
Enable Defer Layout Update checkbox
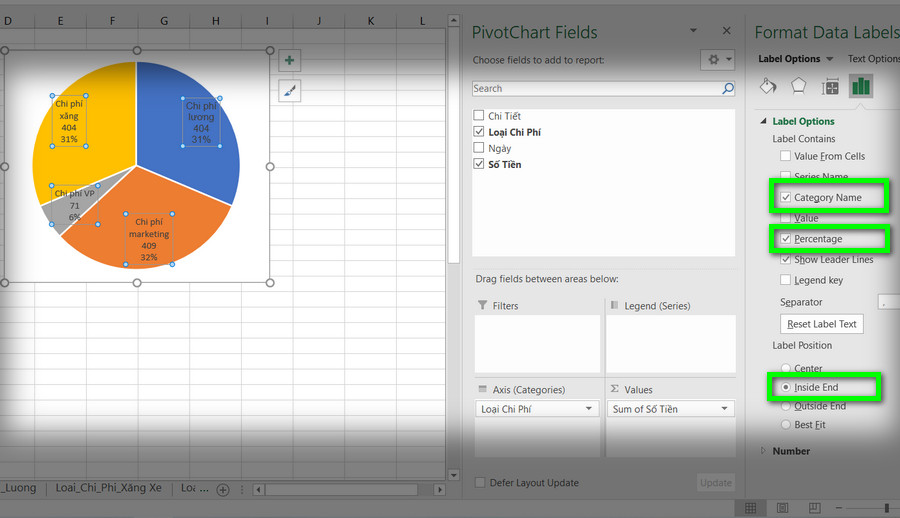click(480, 482)
